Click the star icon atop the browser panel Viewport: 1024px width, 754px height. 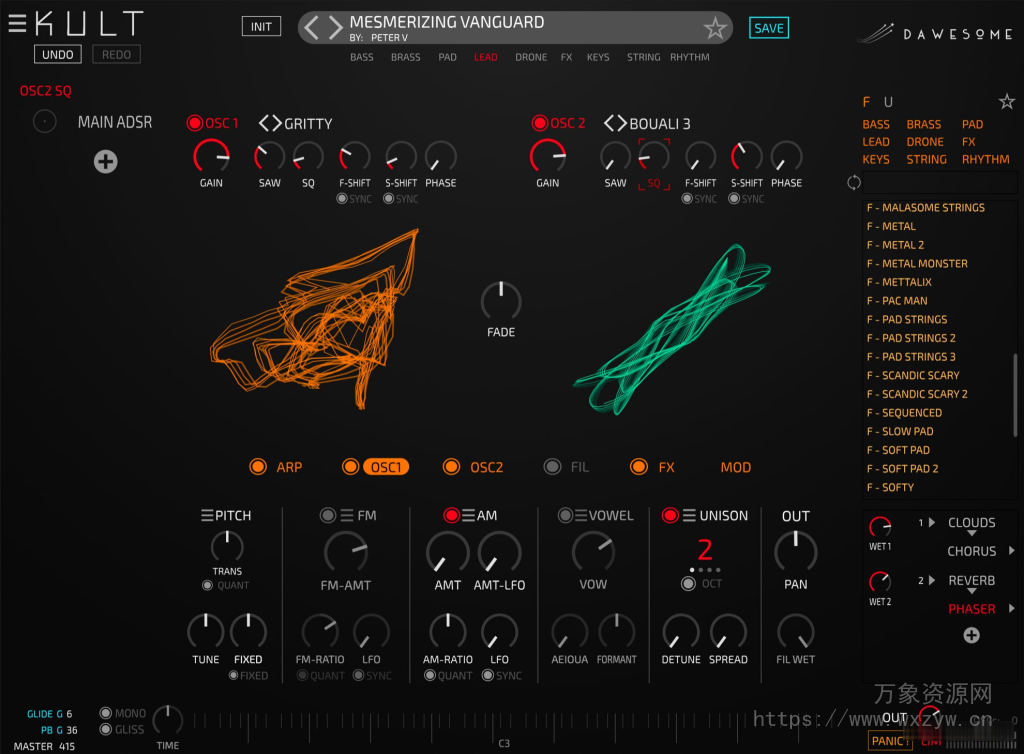(1006, 101)
